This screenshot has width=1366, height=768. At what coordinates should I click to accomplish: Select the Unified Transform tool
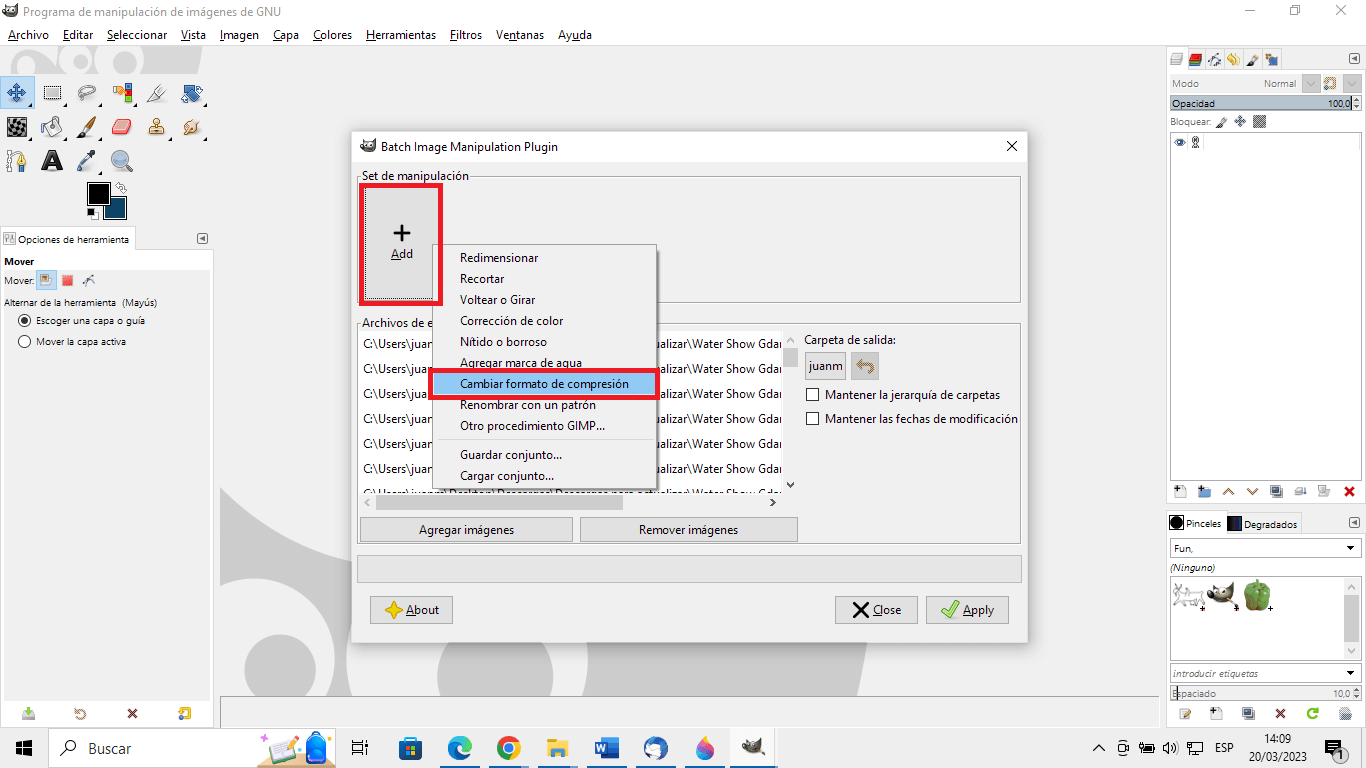click(192, 94)
